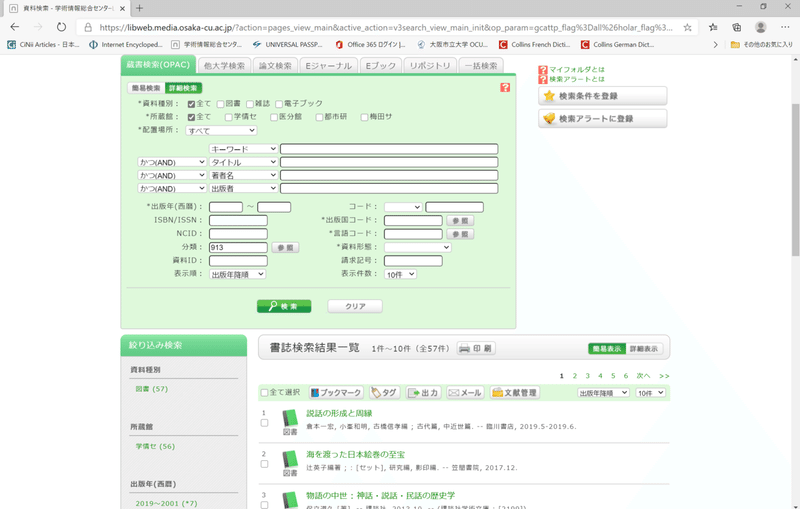Click the browser back arrow
This screenshot has height=509, width=800.
pyautogui.click(x=14, y=27)
